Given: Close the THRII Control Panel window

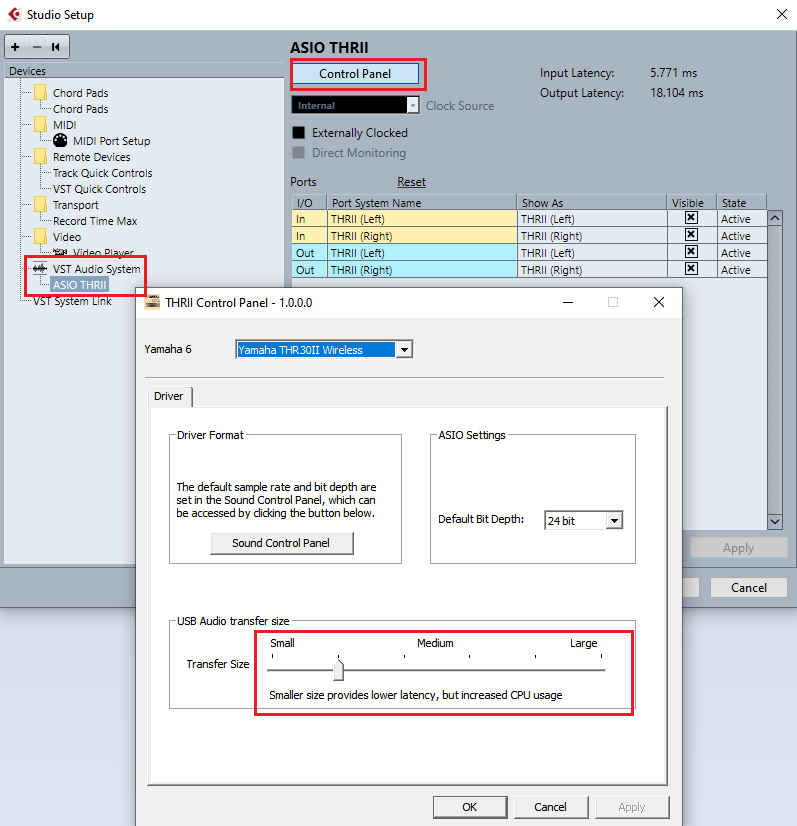Looking at the screenshot, I should tap(658, 302).
